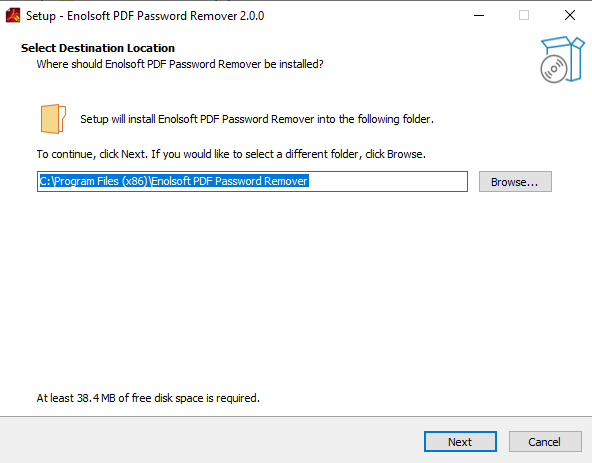Click the 'Where should Enolsoft PDF Password Remover be installed?' text
Image resolution: width=592 pixels, height=463 pixels.
(x=180, y=64)
